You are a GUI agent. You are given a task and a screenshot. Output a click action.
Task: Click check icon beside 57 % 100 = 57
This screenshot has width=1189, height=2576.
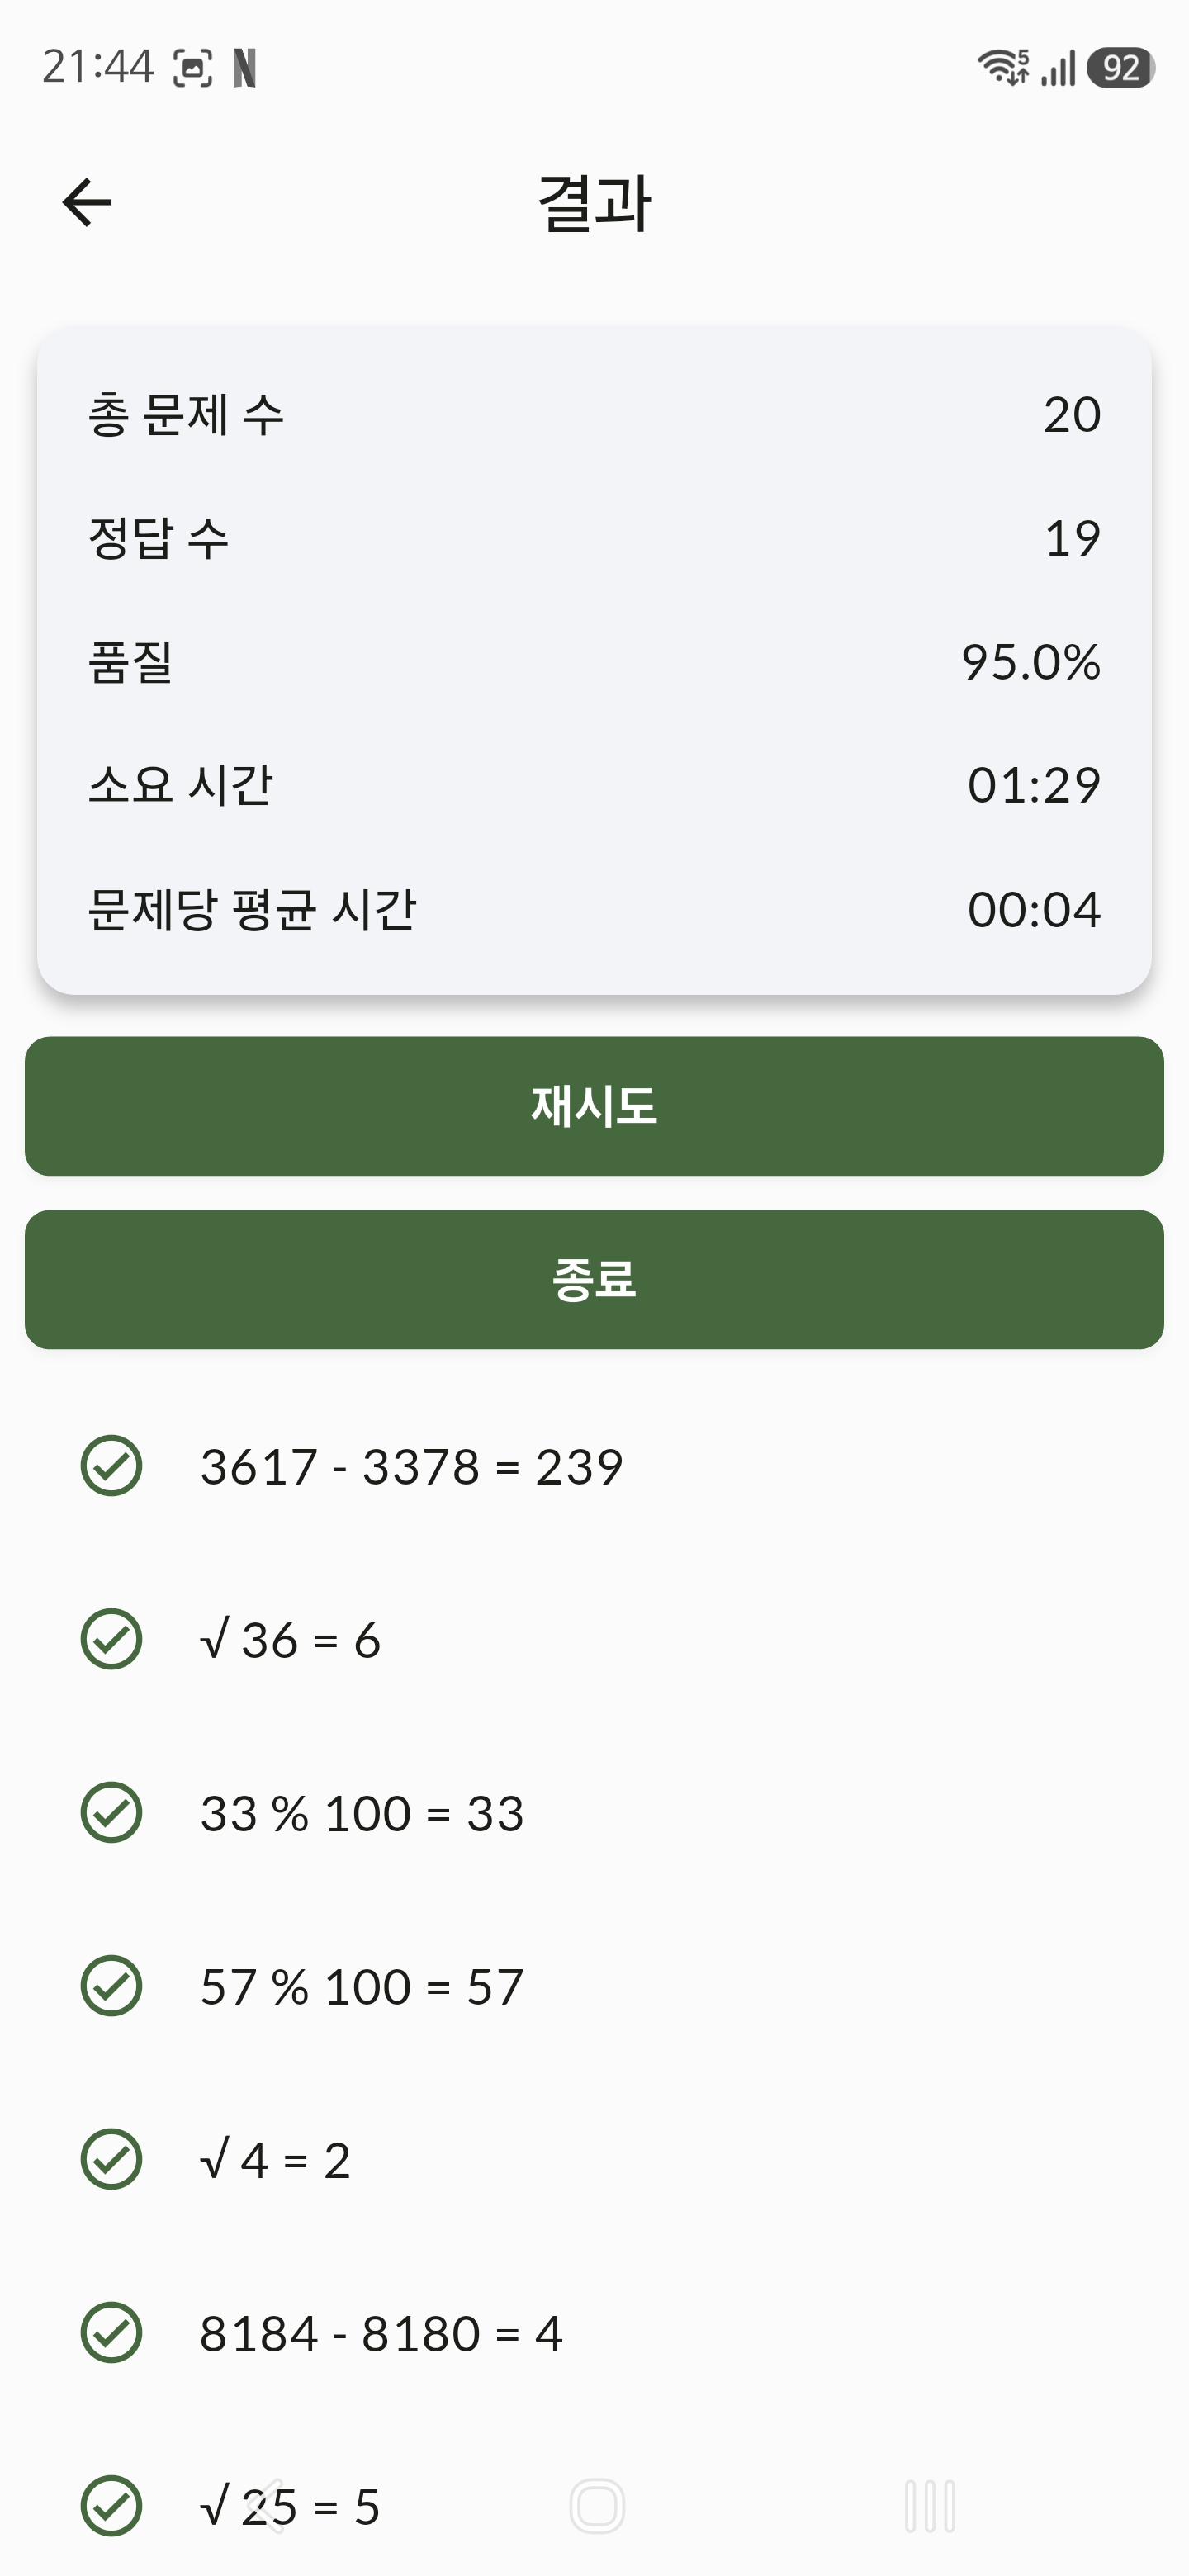(x=111, y=1986)
